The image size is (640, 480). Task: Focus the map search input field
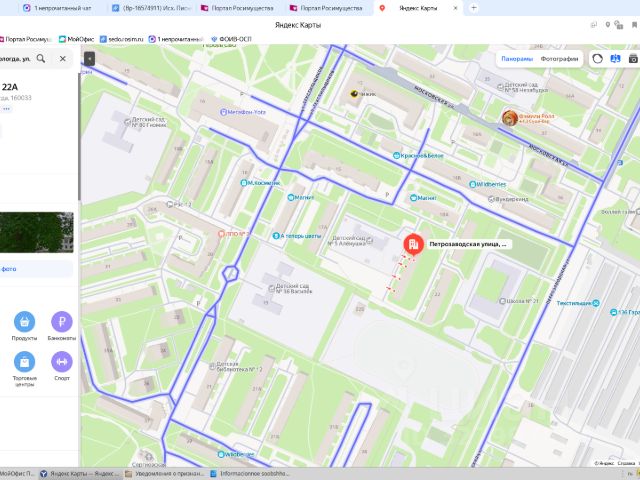[16, 58]
